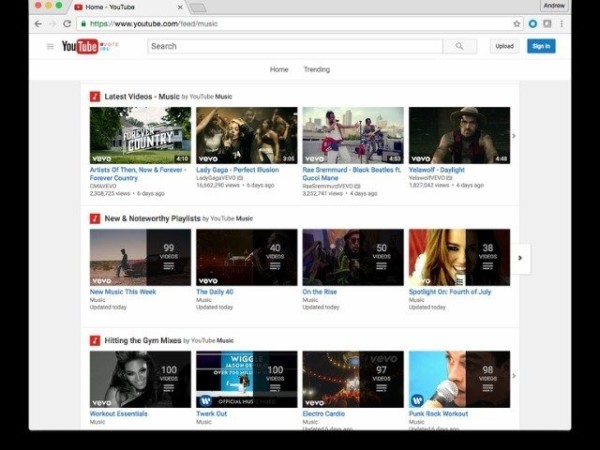Click the browser address bar URL
This screenshot has width=600, height=450.
click(x=154, y=24)
